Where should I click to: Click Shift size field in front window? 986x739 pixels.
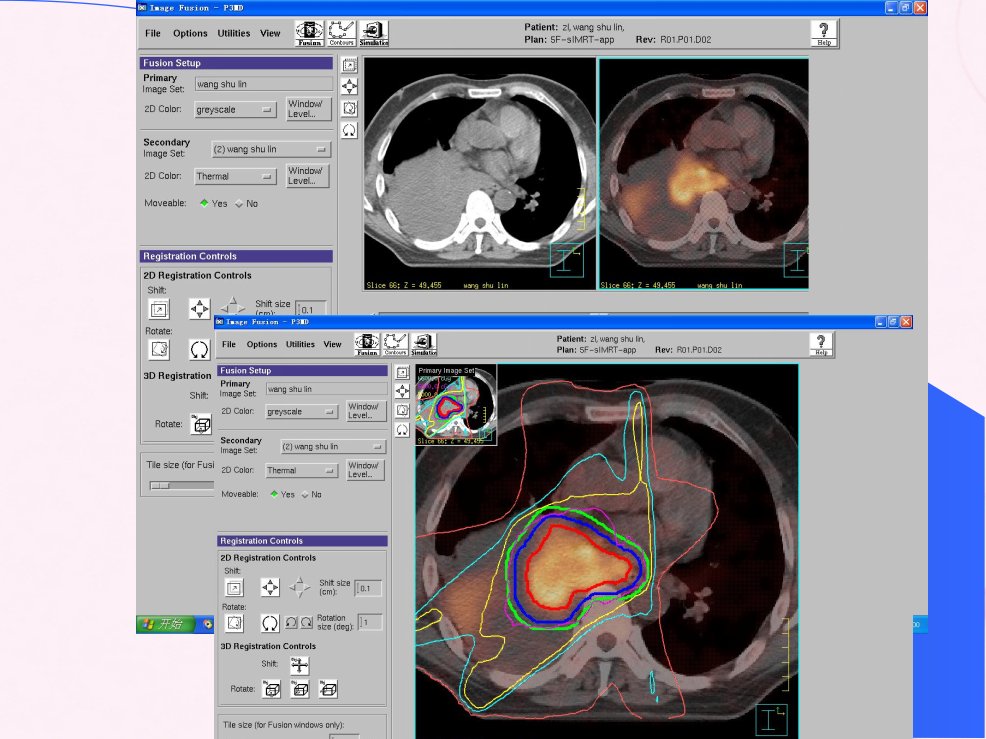368,588
